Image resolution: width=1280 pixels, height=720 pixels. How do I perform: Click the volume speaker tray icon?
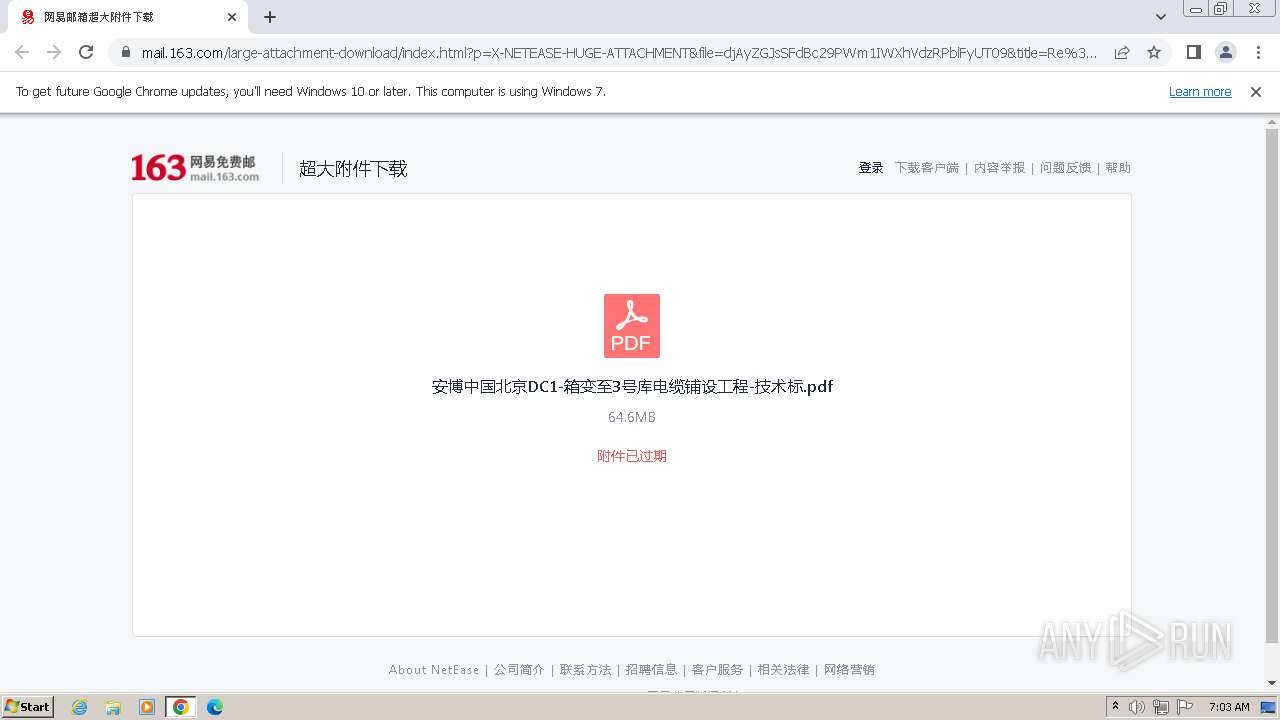(1137, 707)
